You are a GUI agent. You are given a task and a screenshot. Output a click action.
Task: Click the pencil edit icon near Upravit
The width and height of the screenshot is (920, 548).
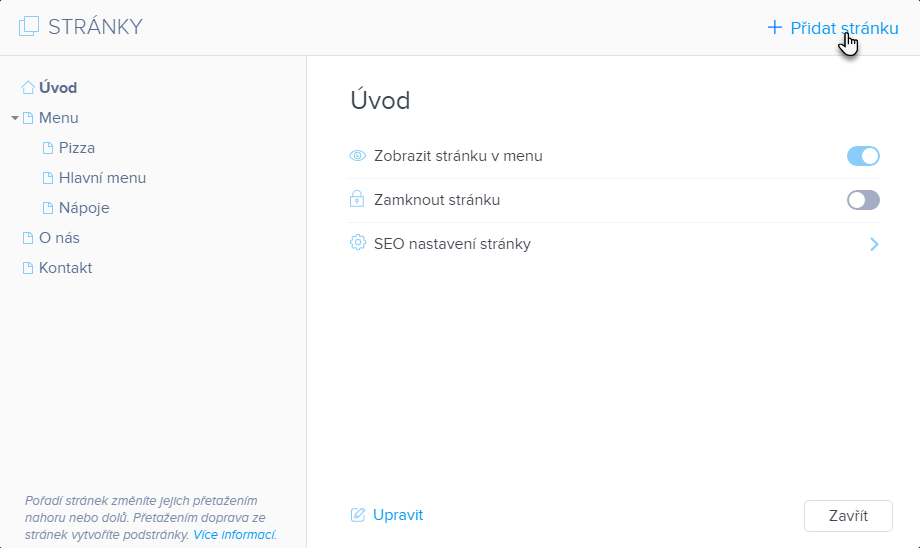pyautogui.click(x=357, y=515)
